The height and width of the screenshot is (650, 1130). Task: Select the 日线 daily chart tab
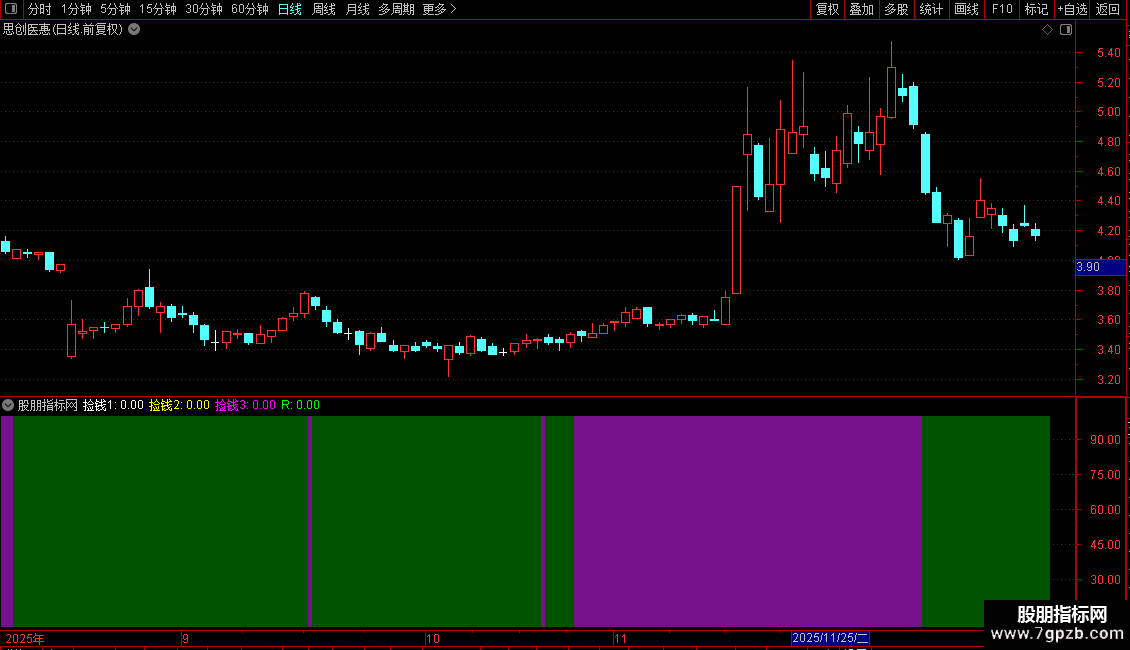click(290, 9)
